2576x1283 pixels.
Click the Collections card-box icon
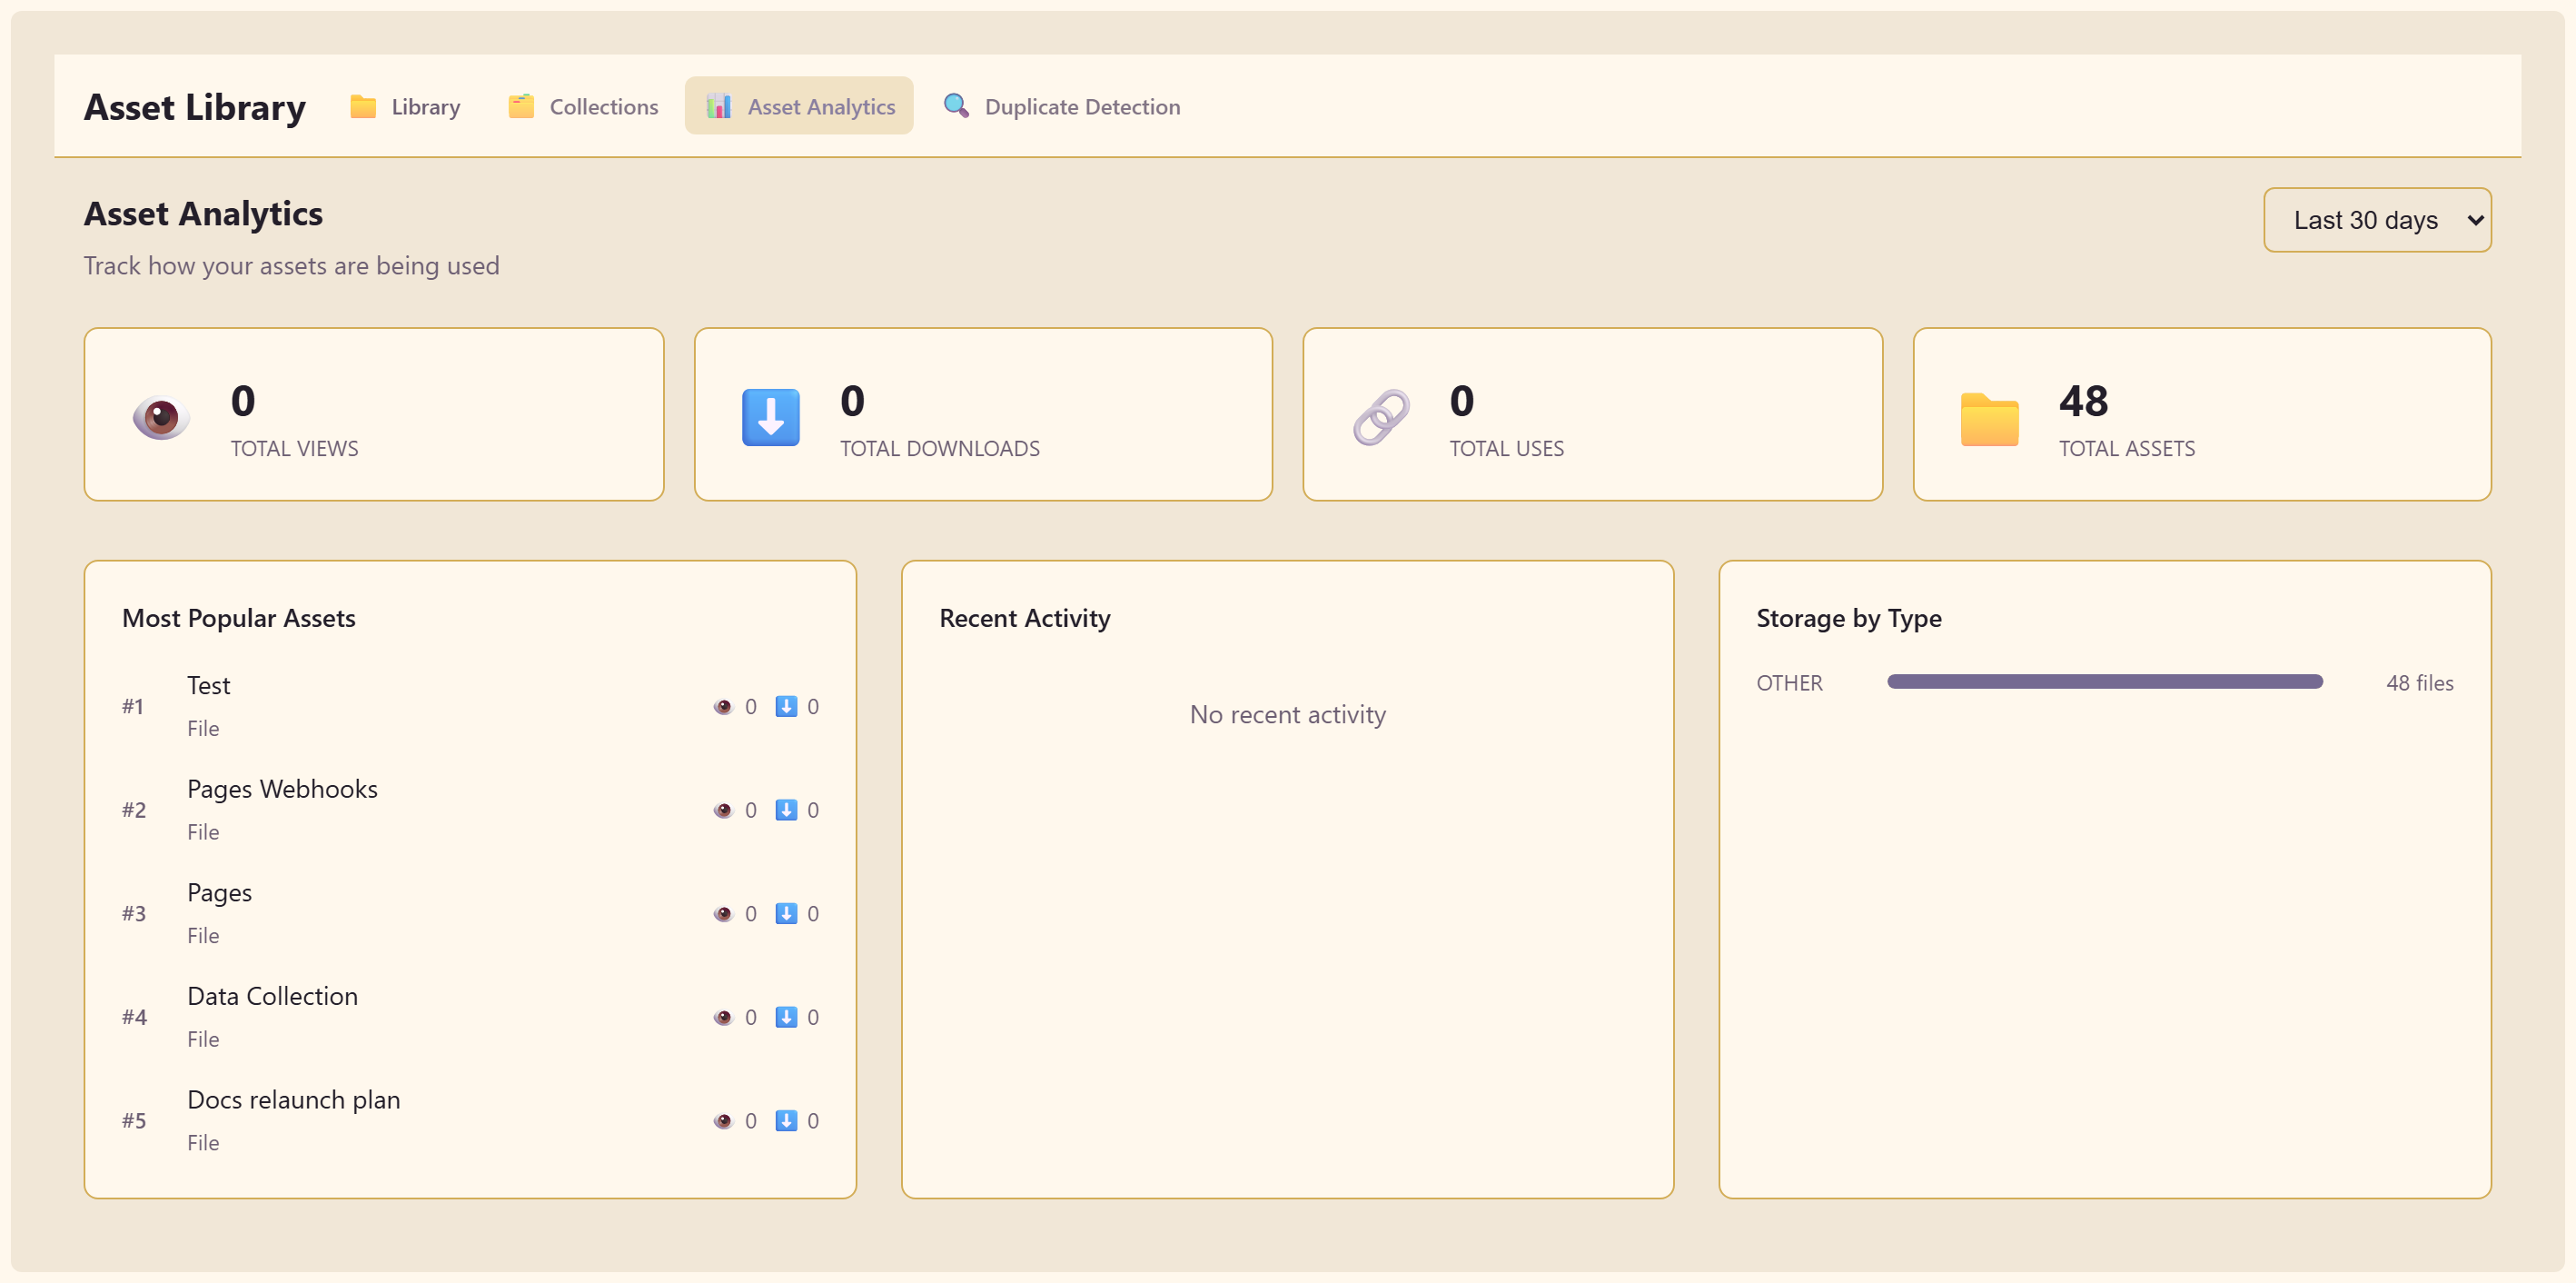tap(521, 106)
